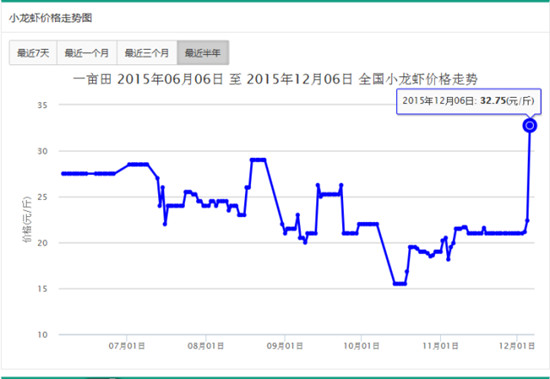
Task: Click the 价格(元/斤) y-axis title
Action: (27, 219)
